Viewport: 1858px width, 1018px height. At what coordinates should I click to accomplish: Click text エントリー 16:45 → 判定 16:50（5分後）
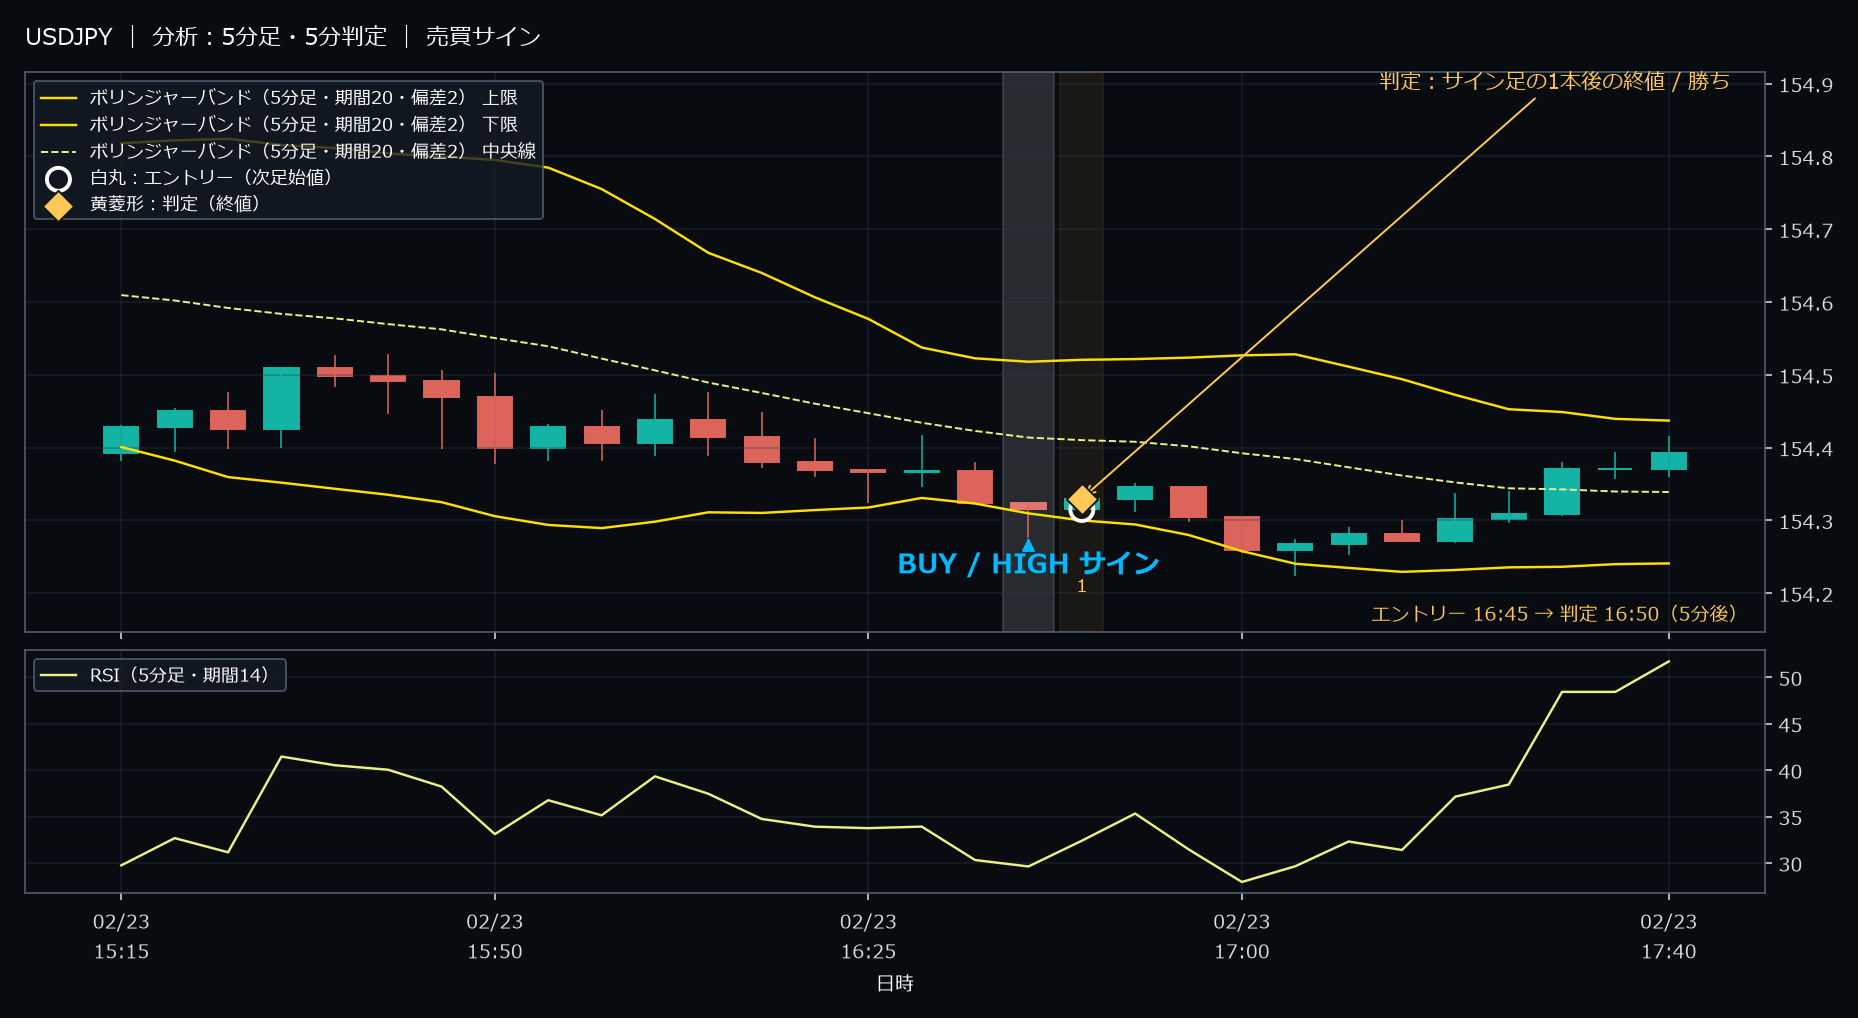coord(1554,614)
